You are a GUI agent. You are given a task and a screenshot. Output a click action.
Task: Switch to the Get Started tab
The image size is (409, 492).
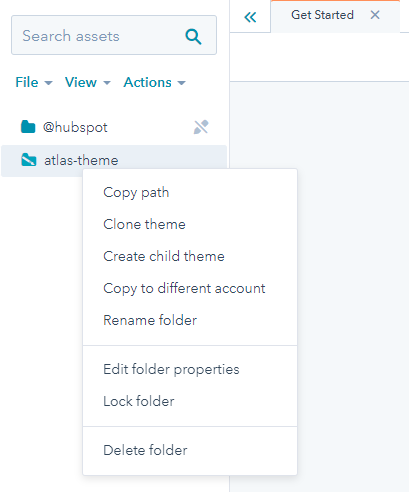click(322, 15)
